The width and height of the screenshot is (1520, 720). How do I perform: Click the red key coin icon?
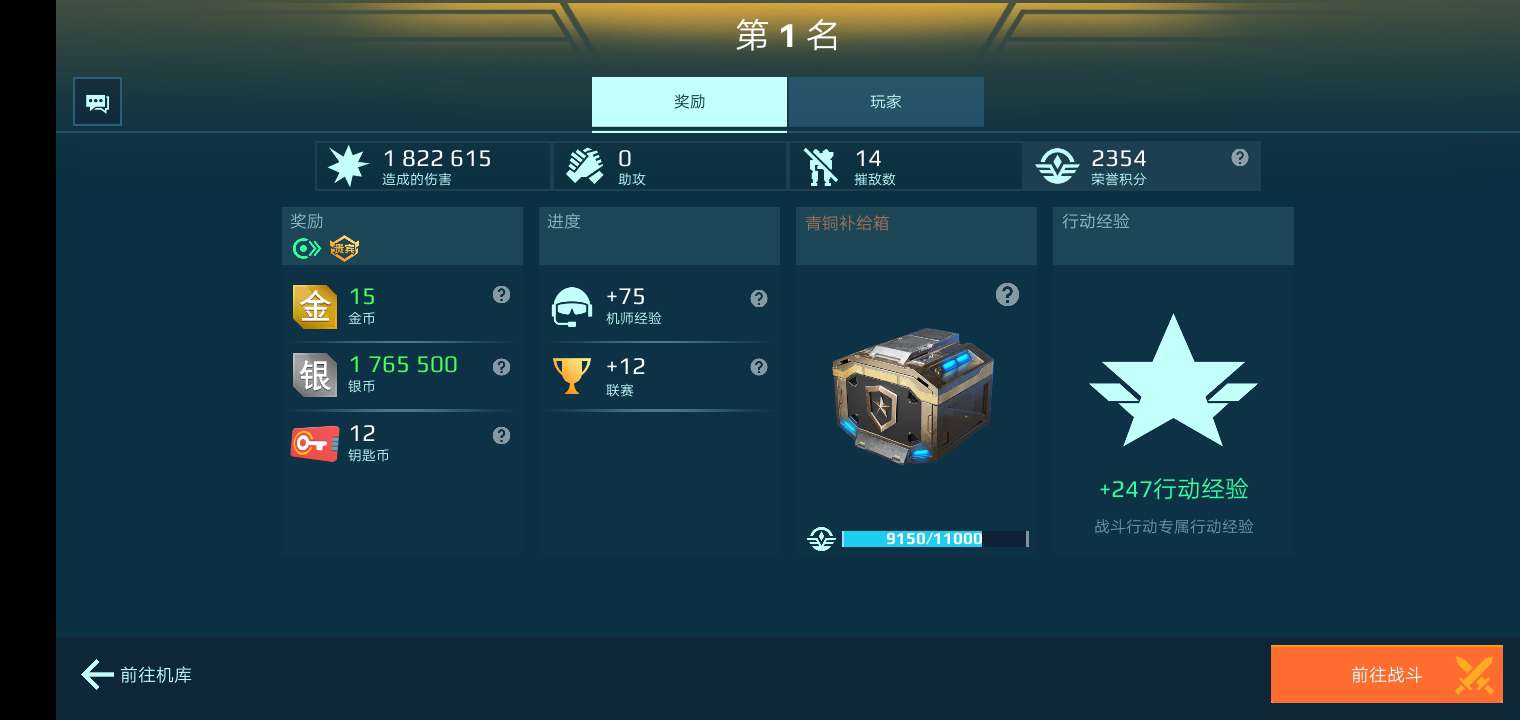[315, 443]
